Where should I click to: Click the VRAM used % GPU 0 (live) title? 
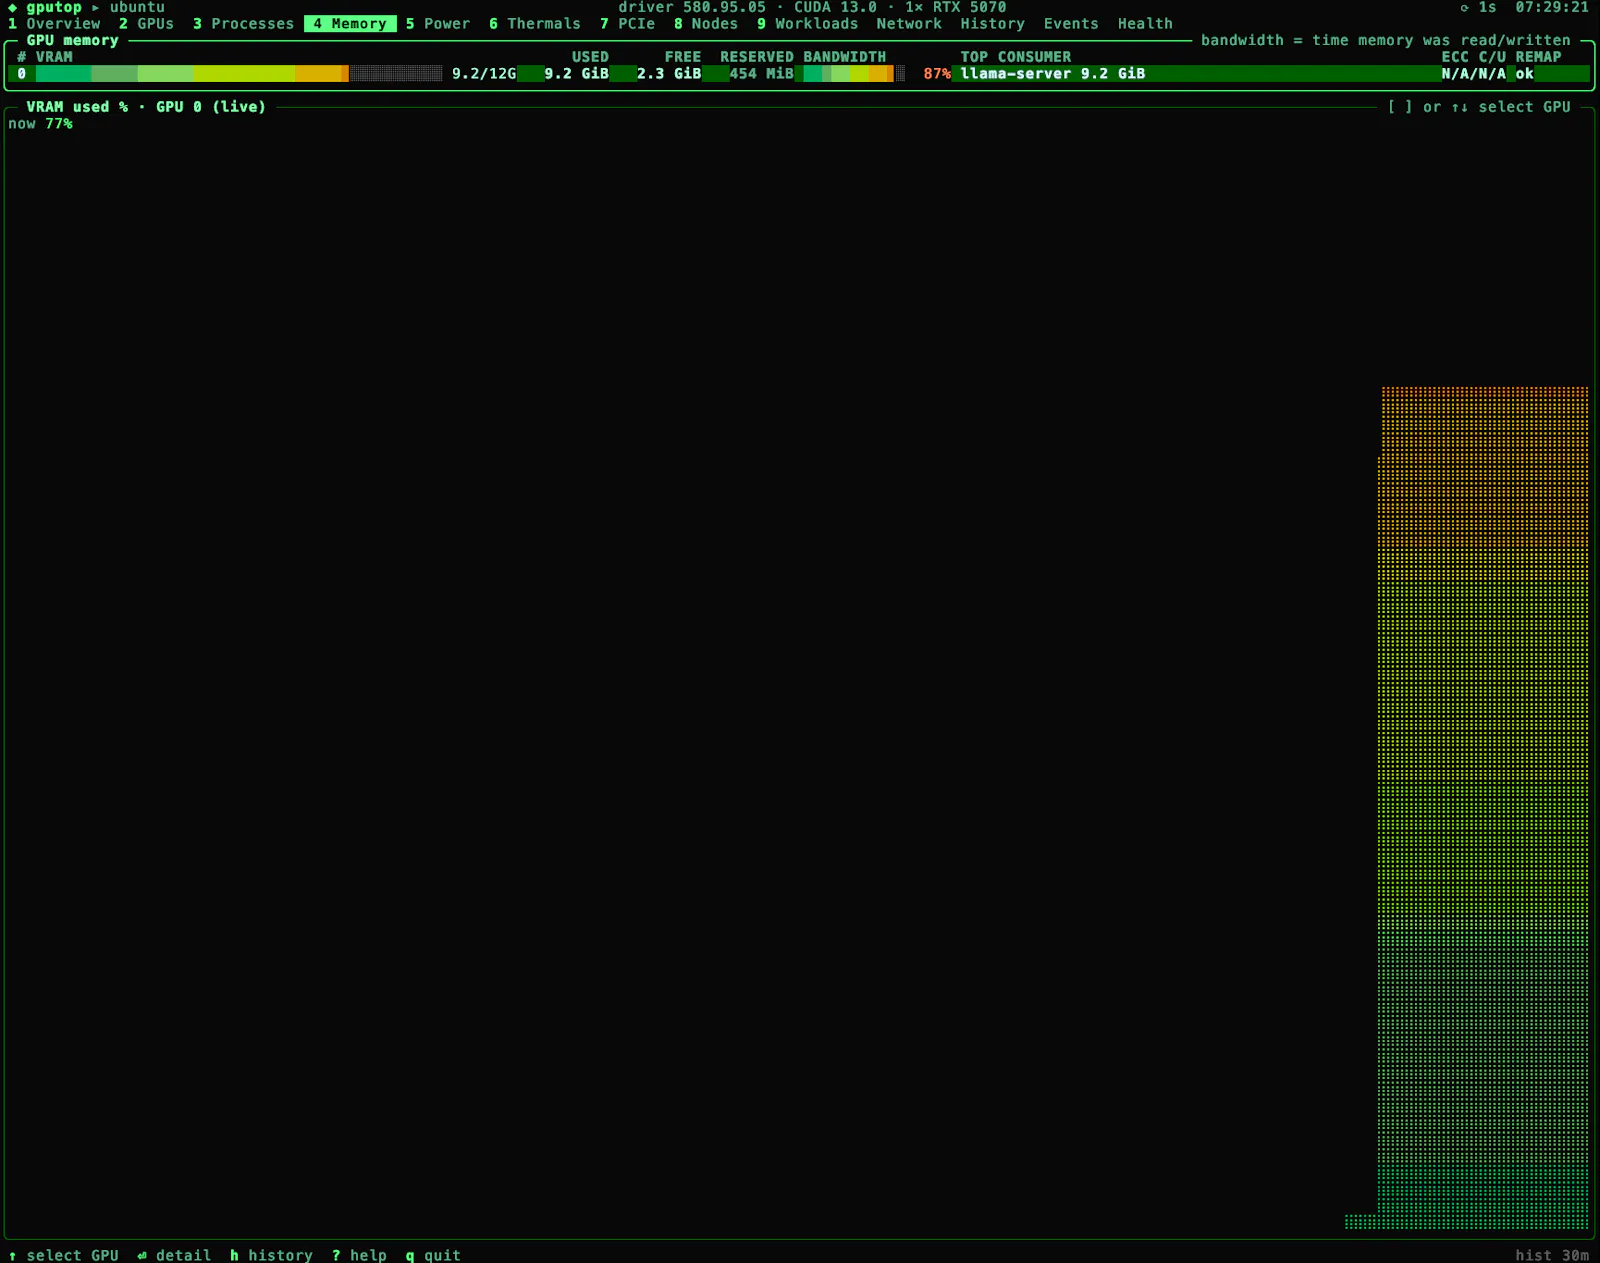(146, 107)
